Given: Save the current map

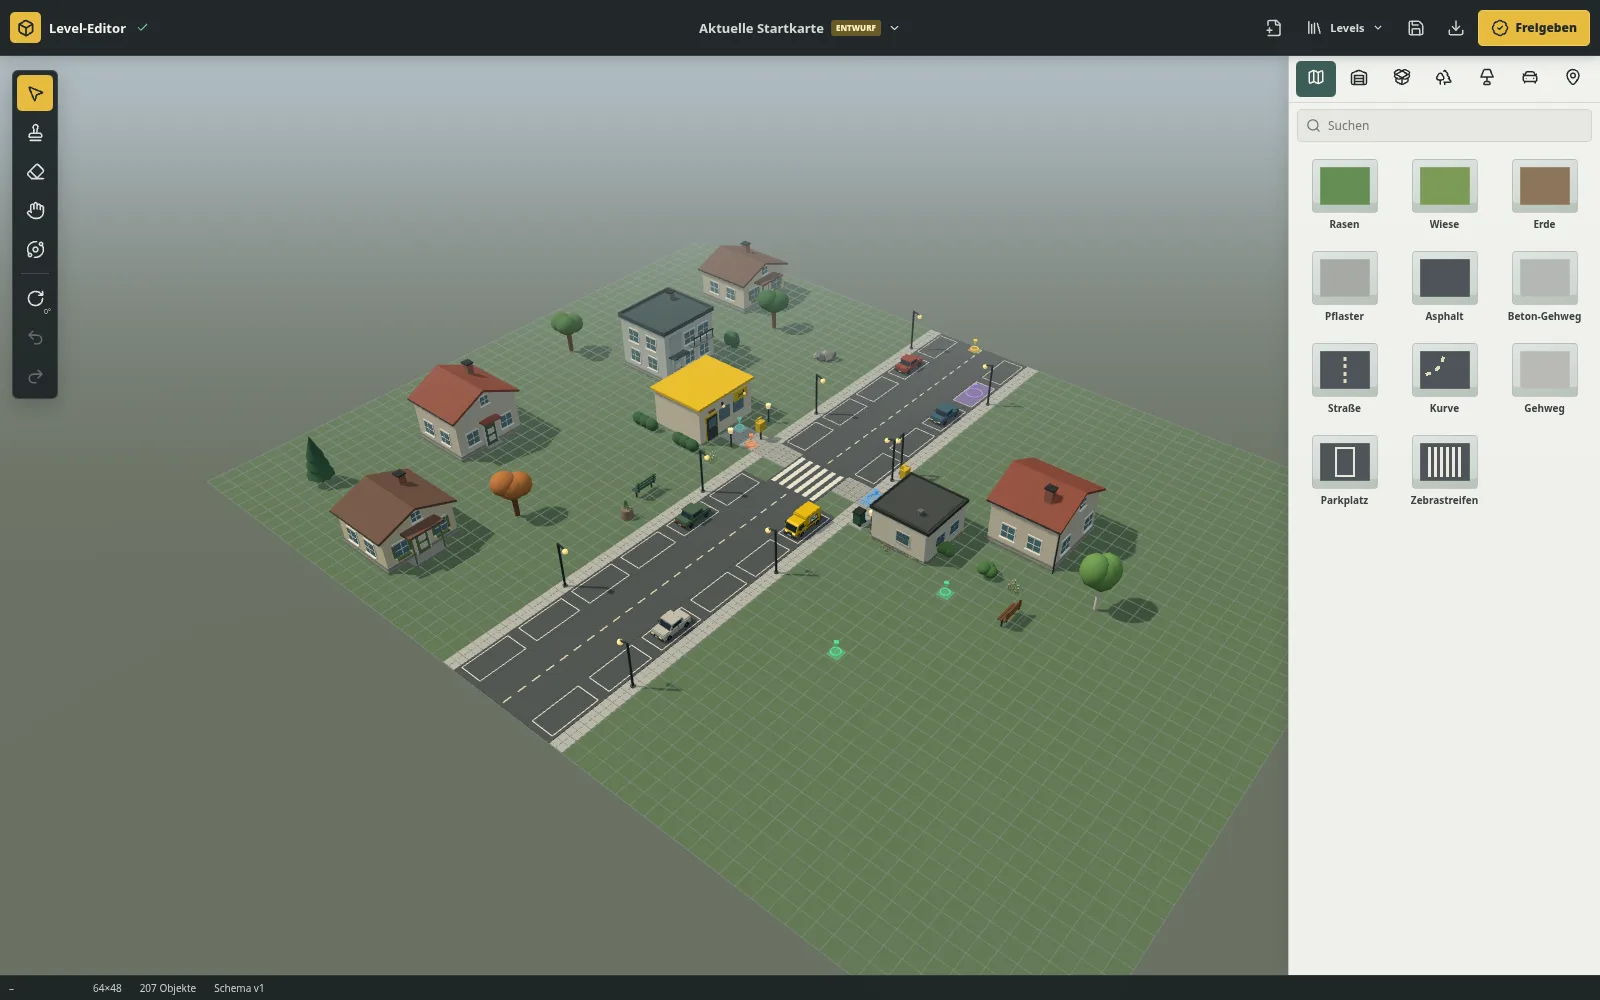Looking at the screenshot, I should [1415, 28].
